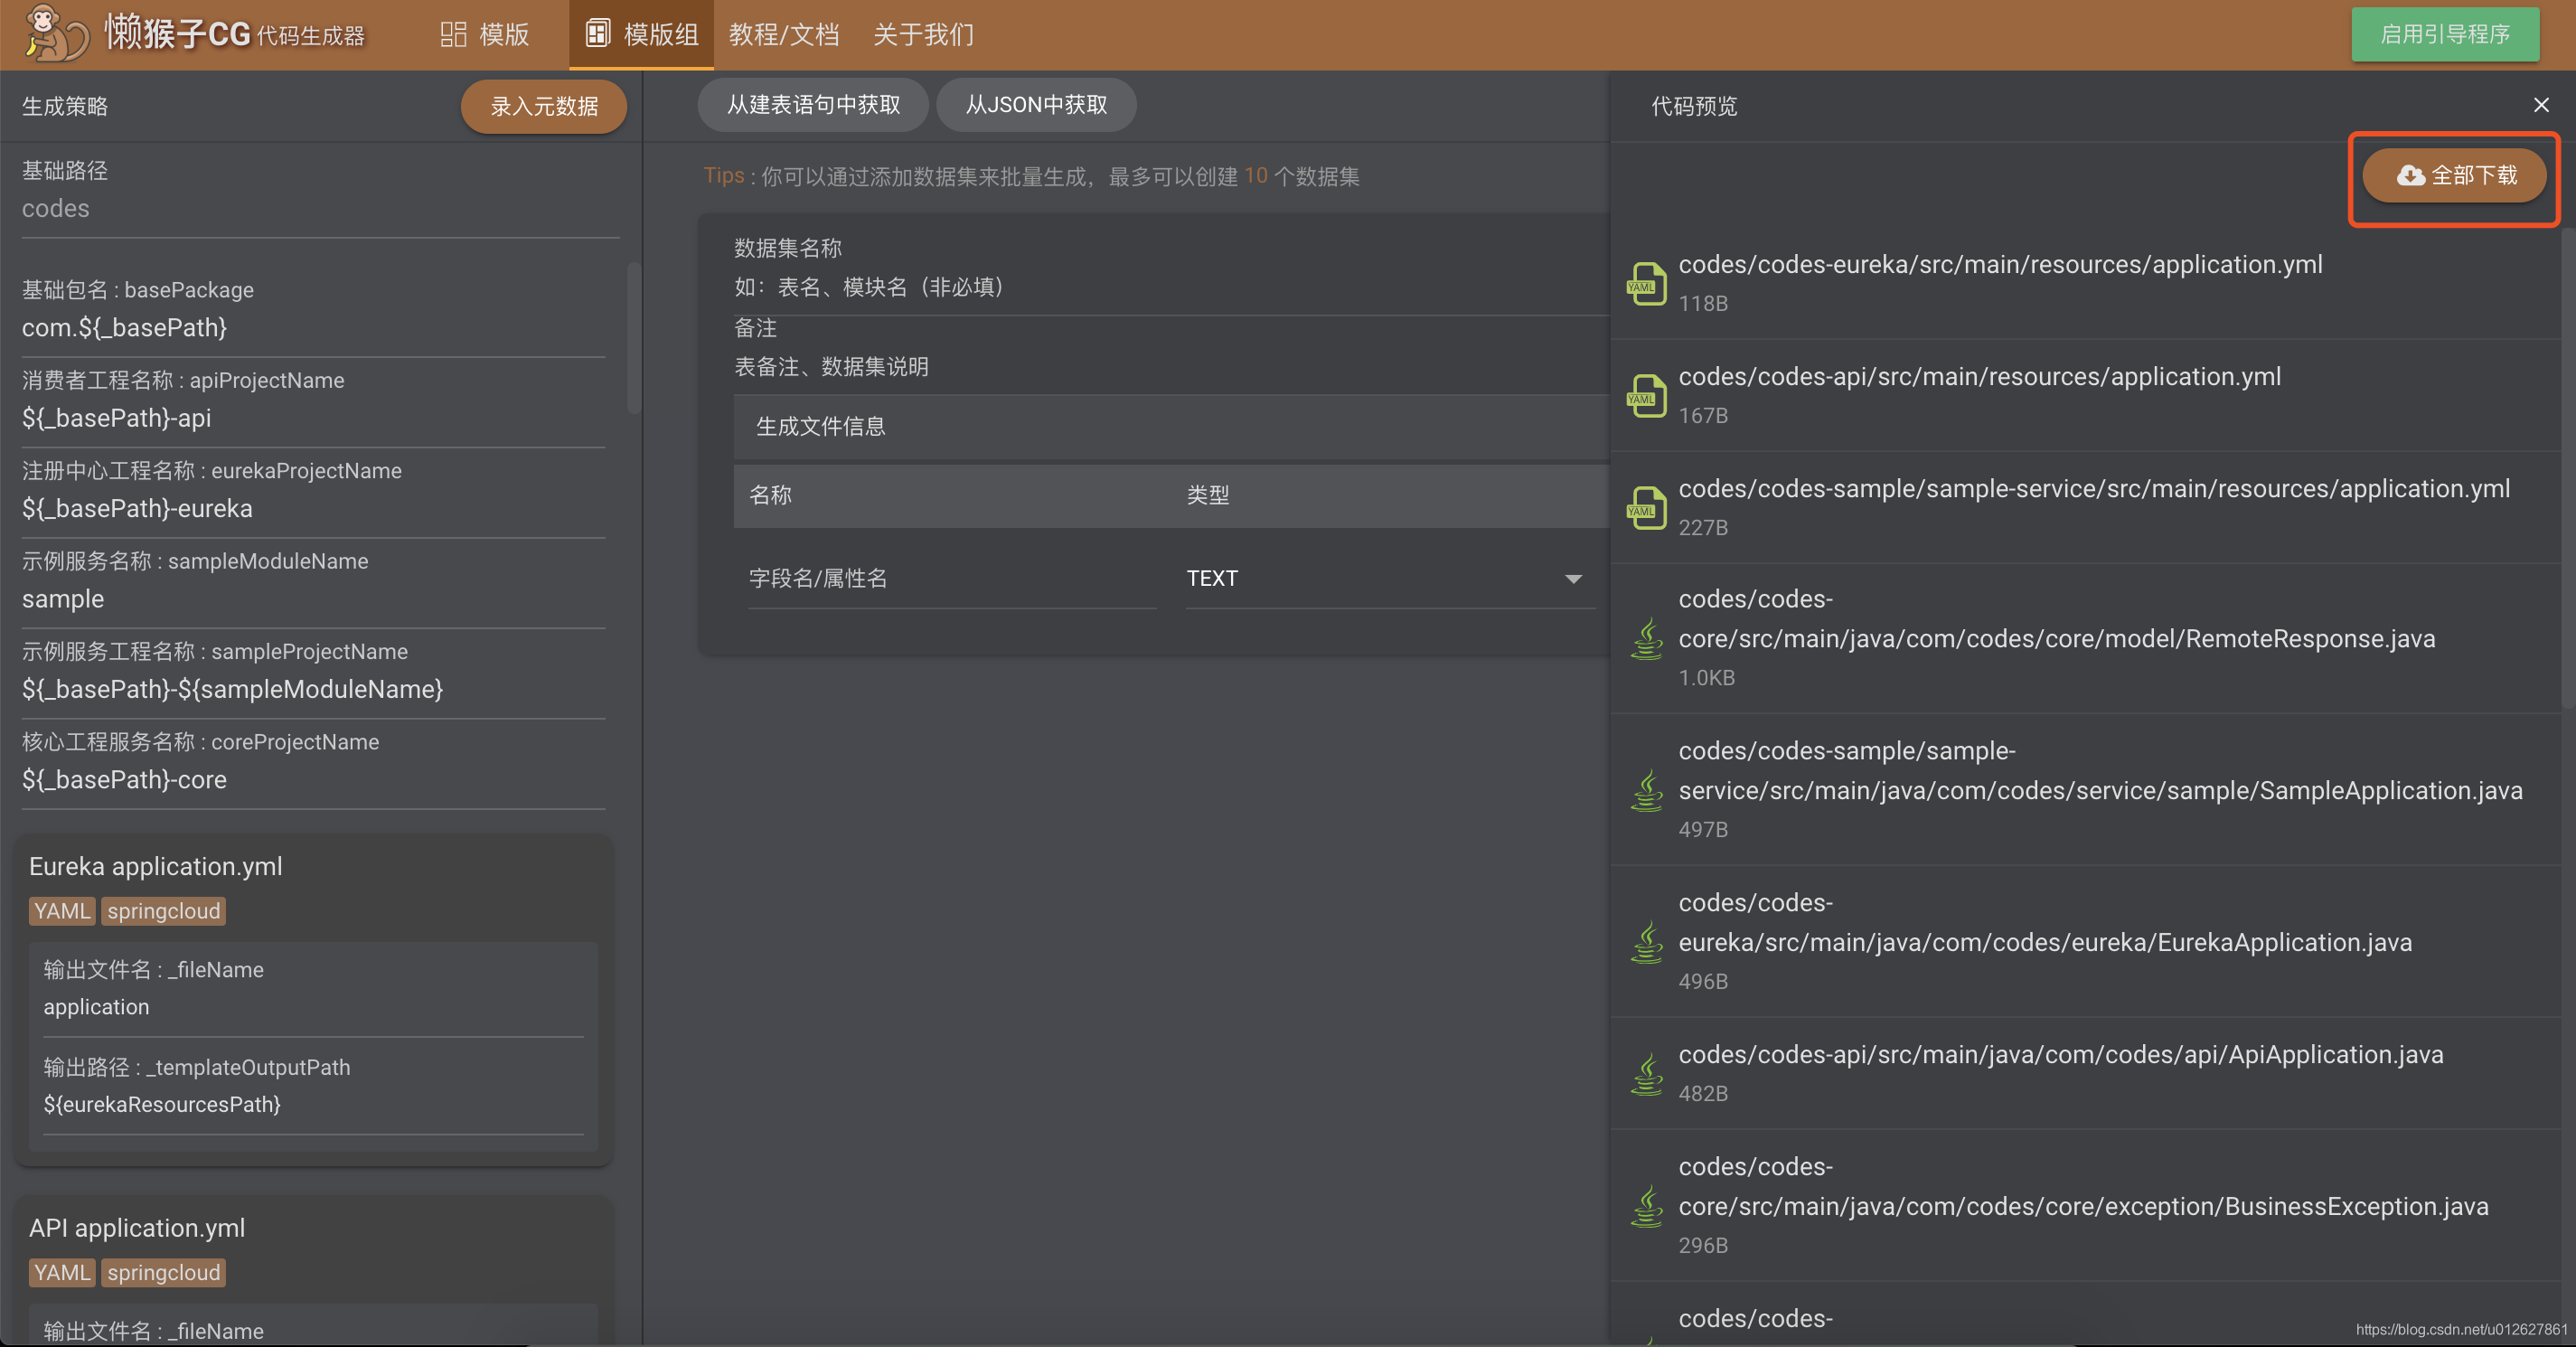Click 从建表语句中获取 button
The image size is (2576, 1347).
813,105
